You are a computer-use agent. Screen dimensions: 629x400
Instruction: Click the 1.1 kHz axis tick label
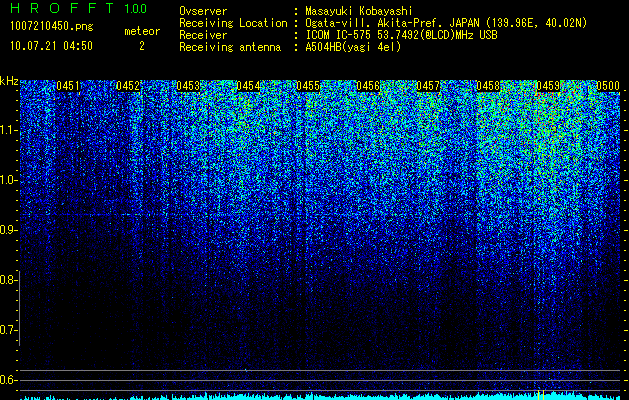(8, 130)
